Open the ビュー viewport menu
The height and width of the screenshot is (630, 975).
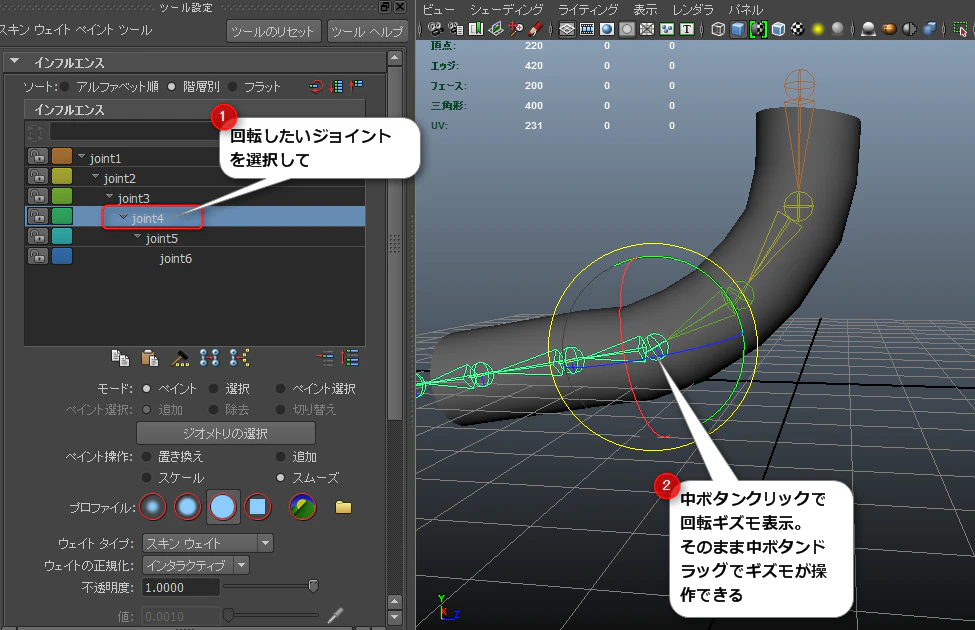coord(438,9)
